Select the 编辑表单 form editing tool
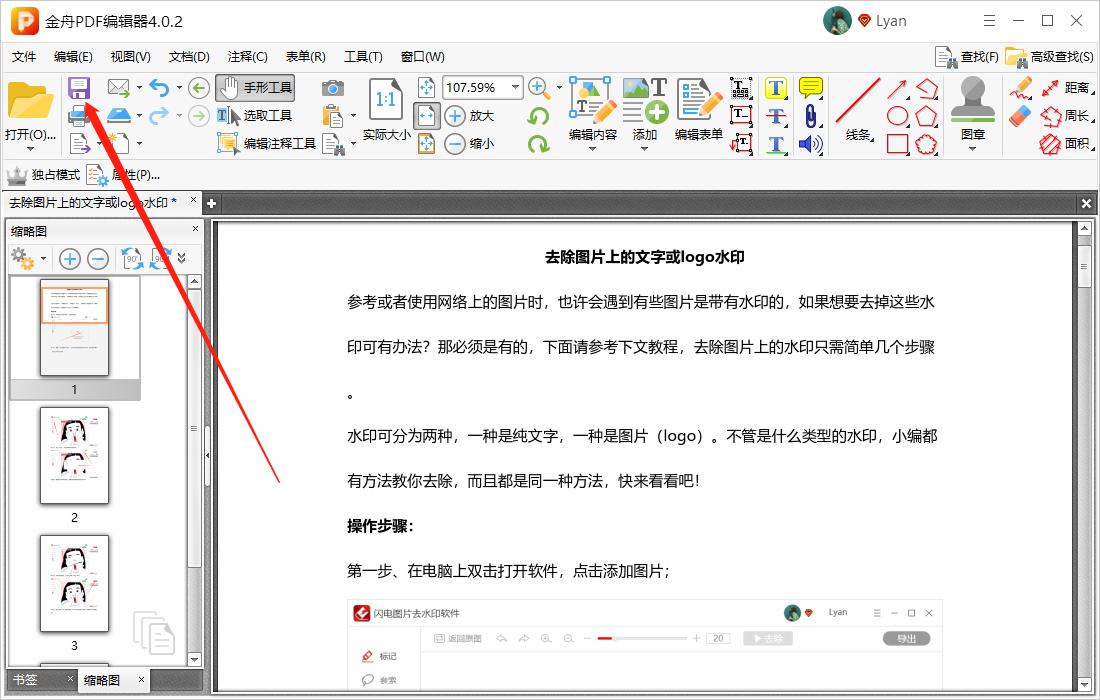Viewport: 1100px width, 700px height. tap(698, 110)
